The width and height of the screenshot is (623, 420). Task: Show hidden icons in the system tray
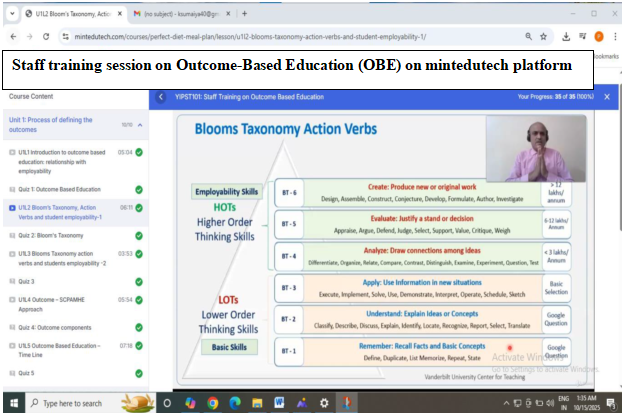coord(504,403)
